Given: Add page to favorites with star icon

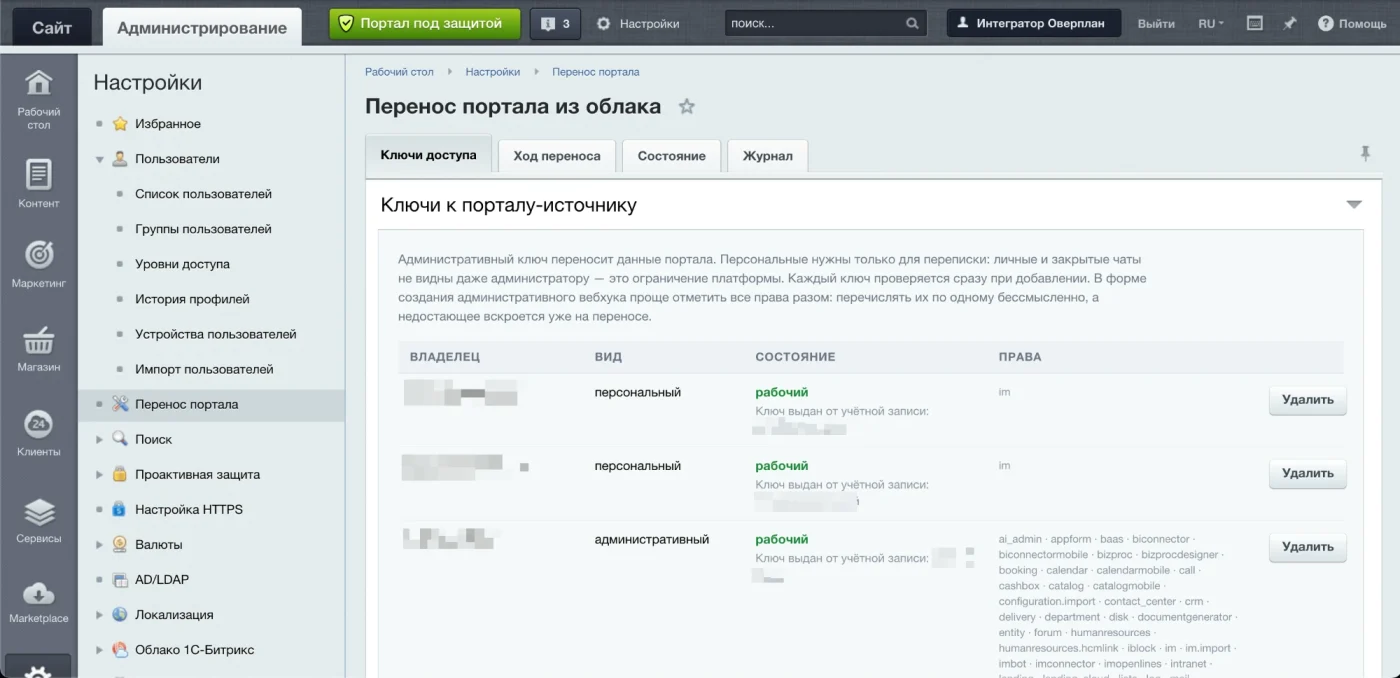Looking at the screenshot, I should 686,106.
